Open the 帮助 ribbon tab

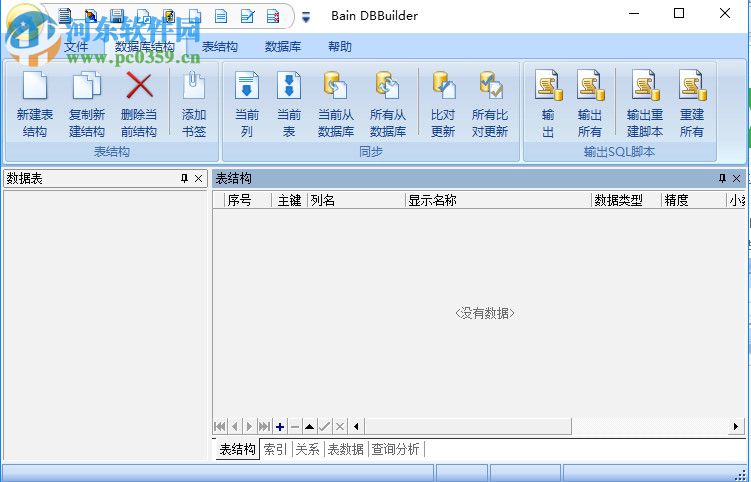(340, 46)
